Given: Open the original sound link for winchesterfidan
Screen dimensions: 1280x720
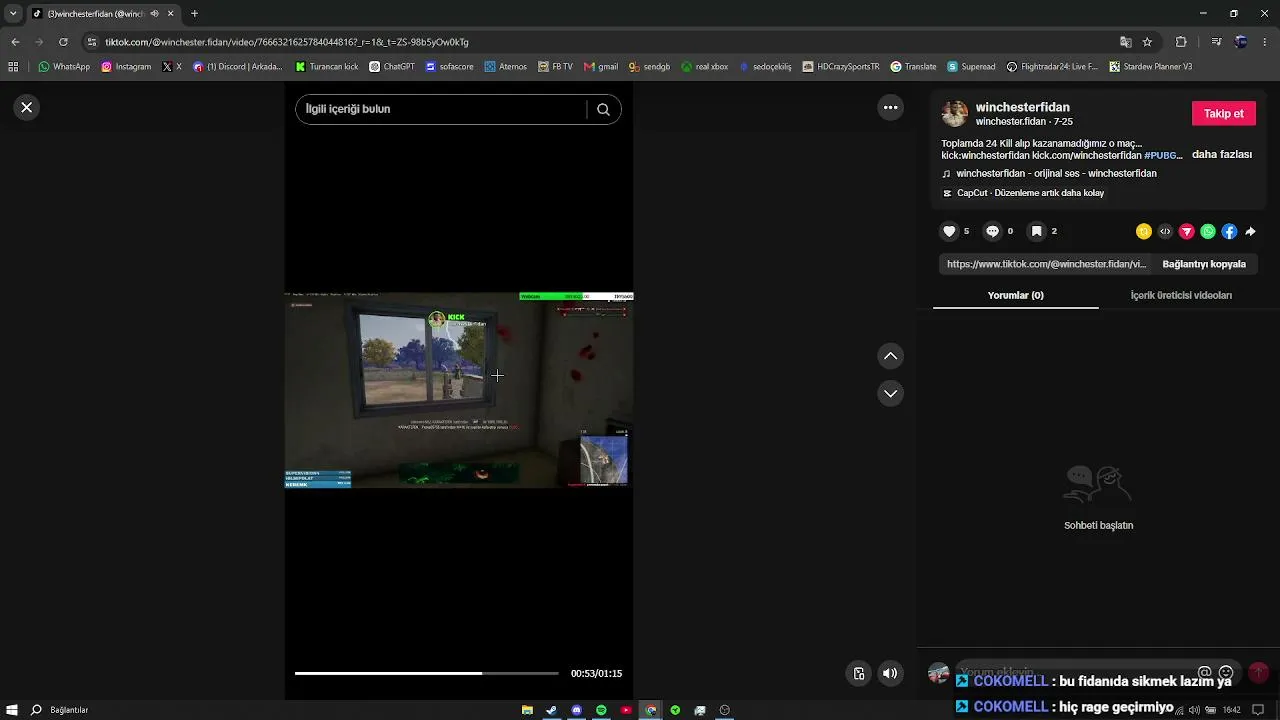Looking at the screenshot, I should point(1056,174).
